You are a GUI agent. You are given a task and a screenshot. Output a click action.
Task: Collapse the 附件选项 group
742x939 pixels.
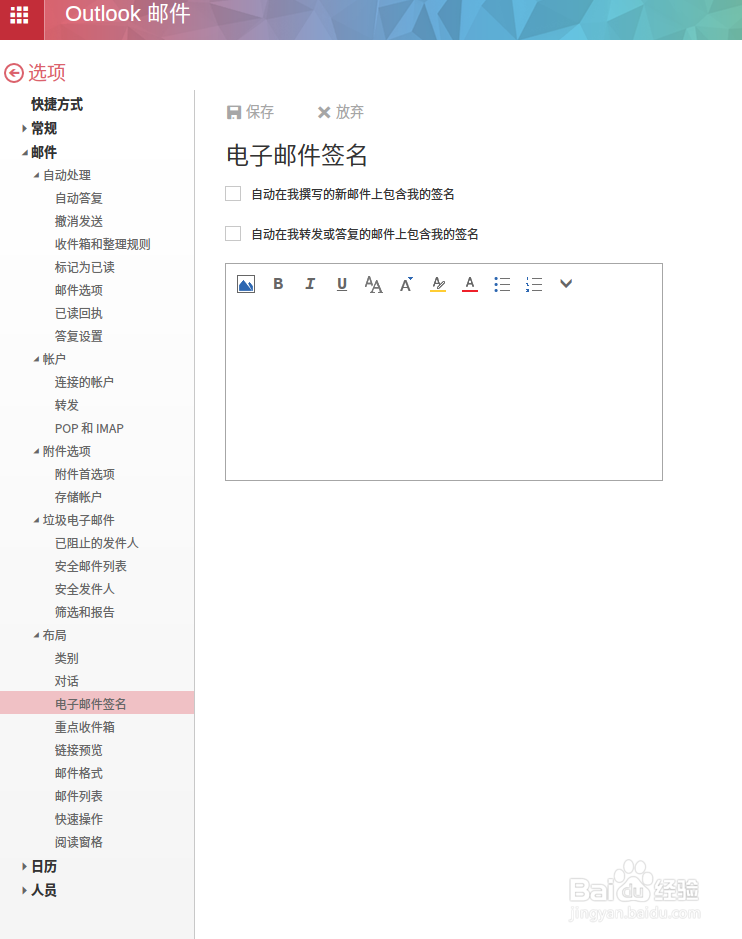36,452
